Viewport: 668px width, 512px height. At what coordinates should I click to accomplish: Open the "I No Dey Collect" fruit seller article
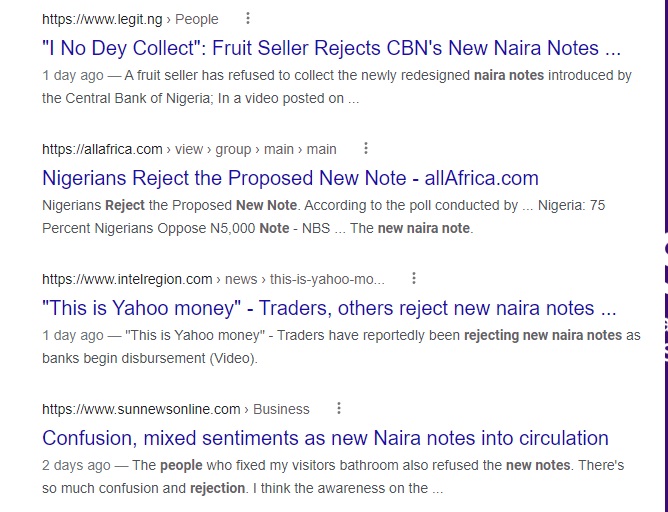tap(331, 48)
